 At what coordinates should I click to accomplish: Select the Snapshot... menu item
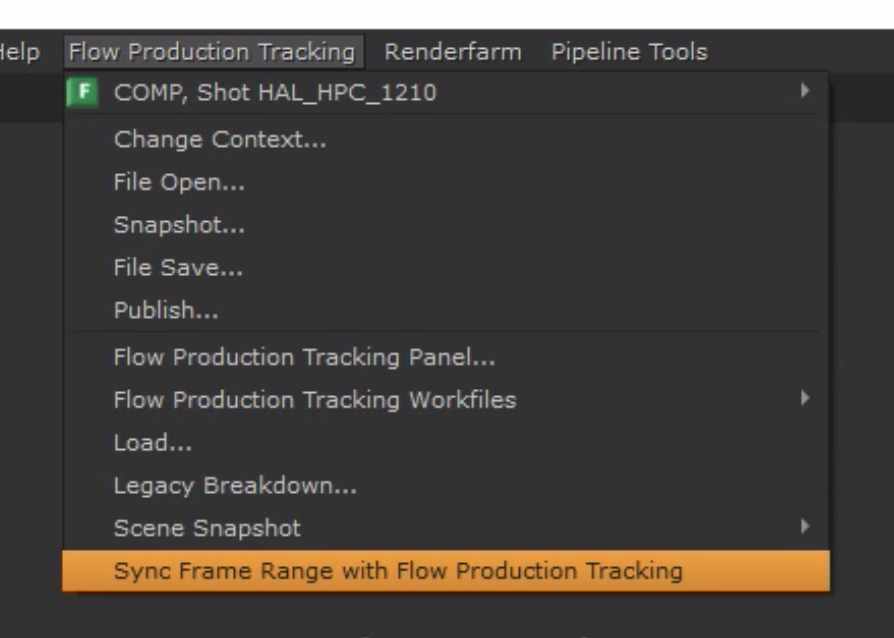[179, 225]
